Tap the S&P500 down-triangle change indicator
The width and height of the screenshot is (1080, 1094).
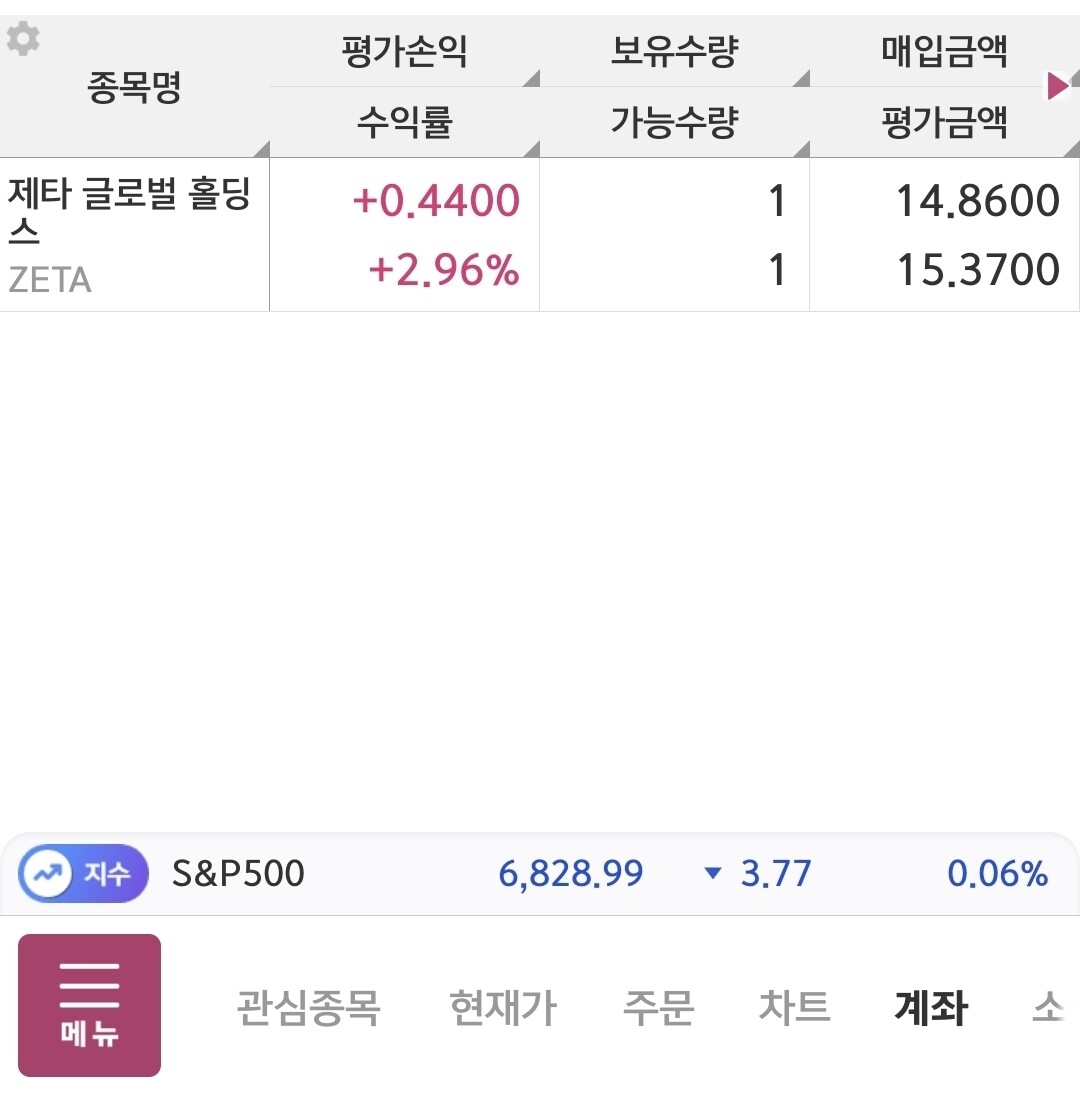(x=713, y=874)
